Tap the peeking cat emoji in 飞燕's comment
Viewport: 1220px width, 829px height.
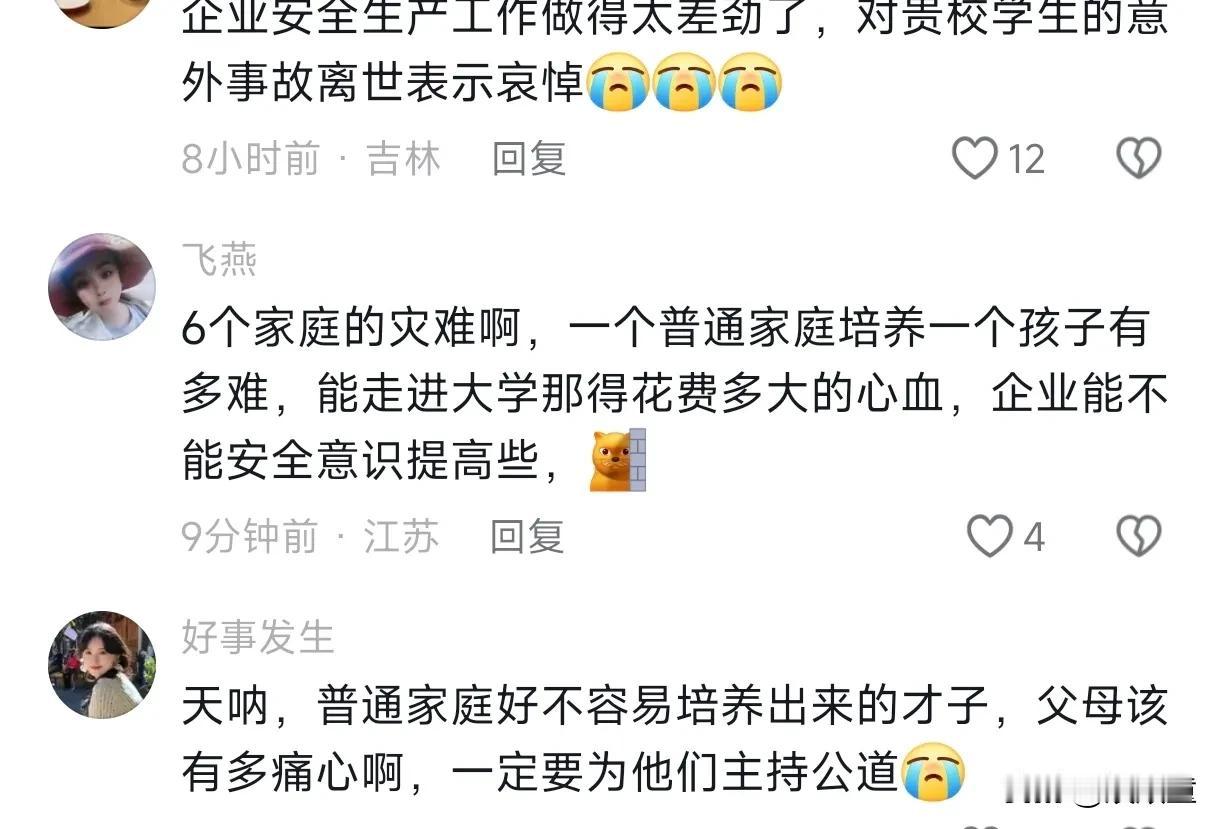[x=617, y=460]
